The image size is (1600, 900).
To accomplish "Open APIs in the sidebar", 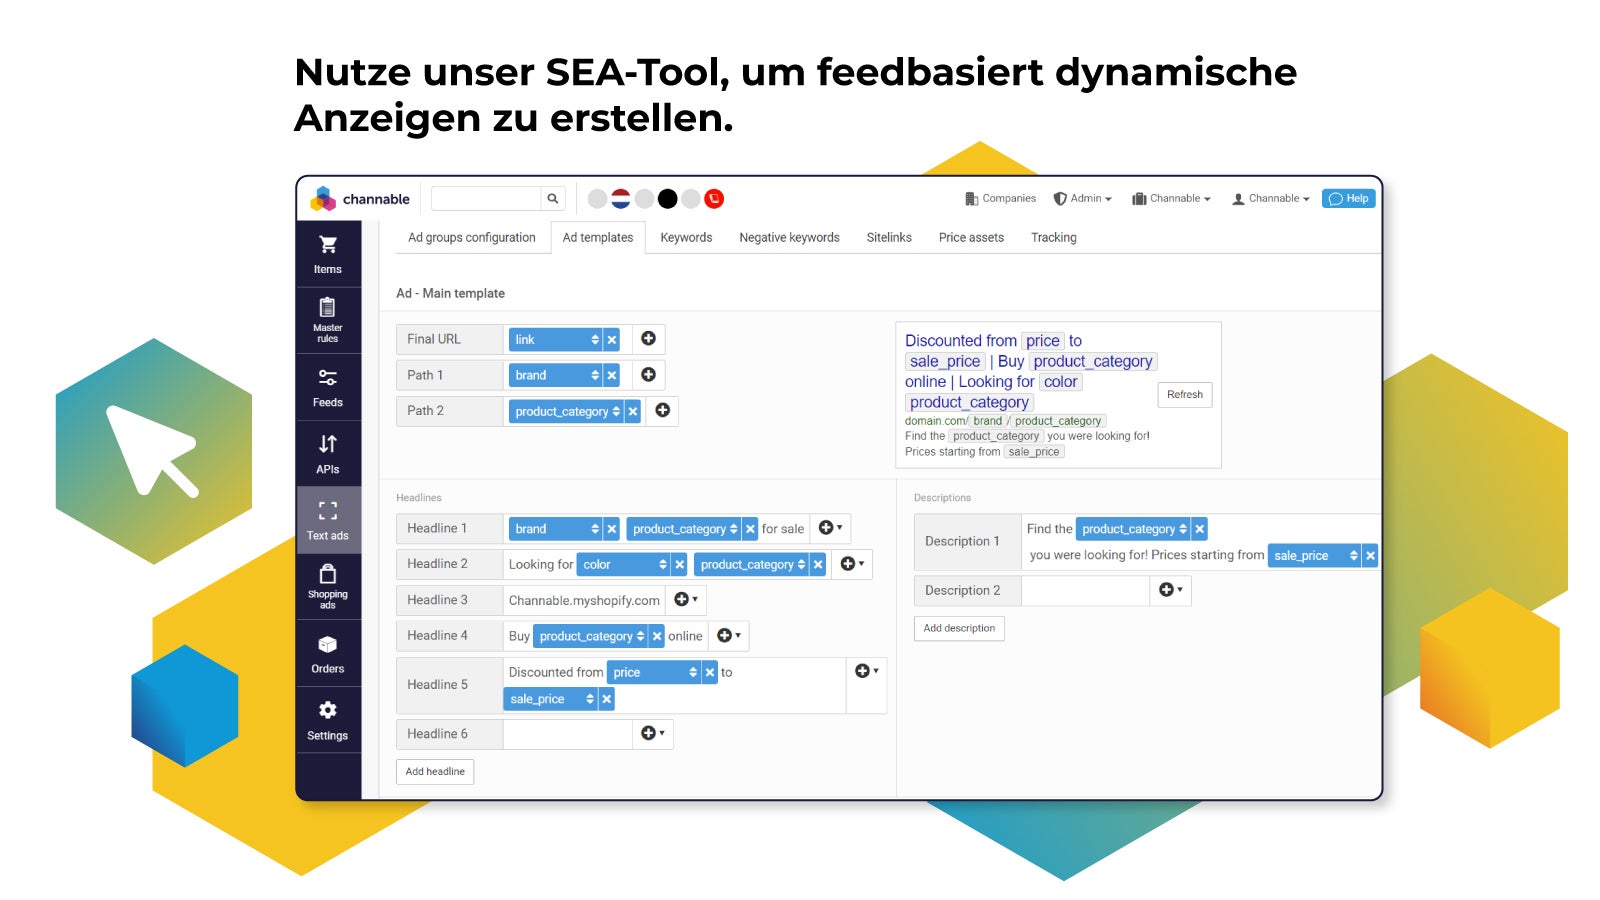I will (x=328, y=453).
